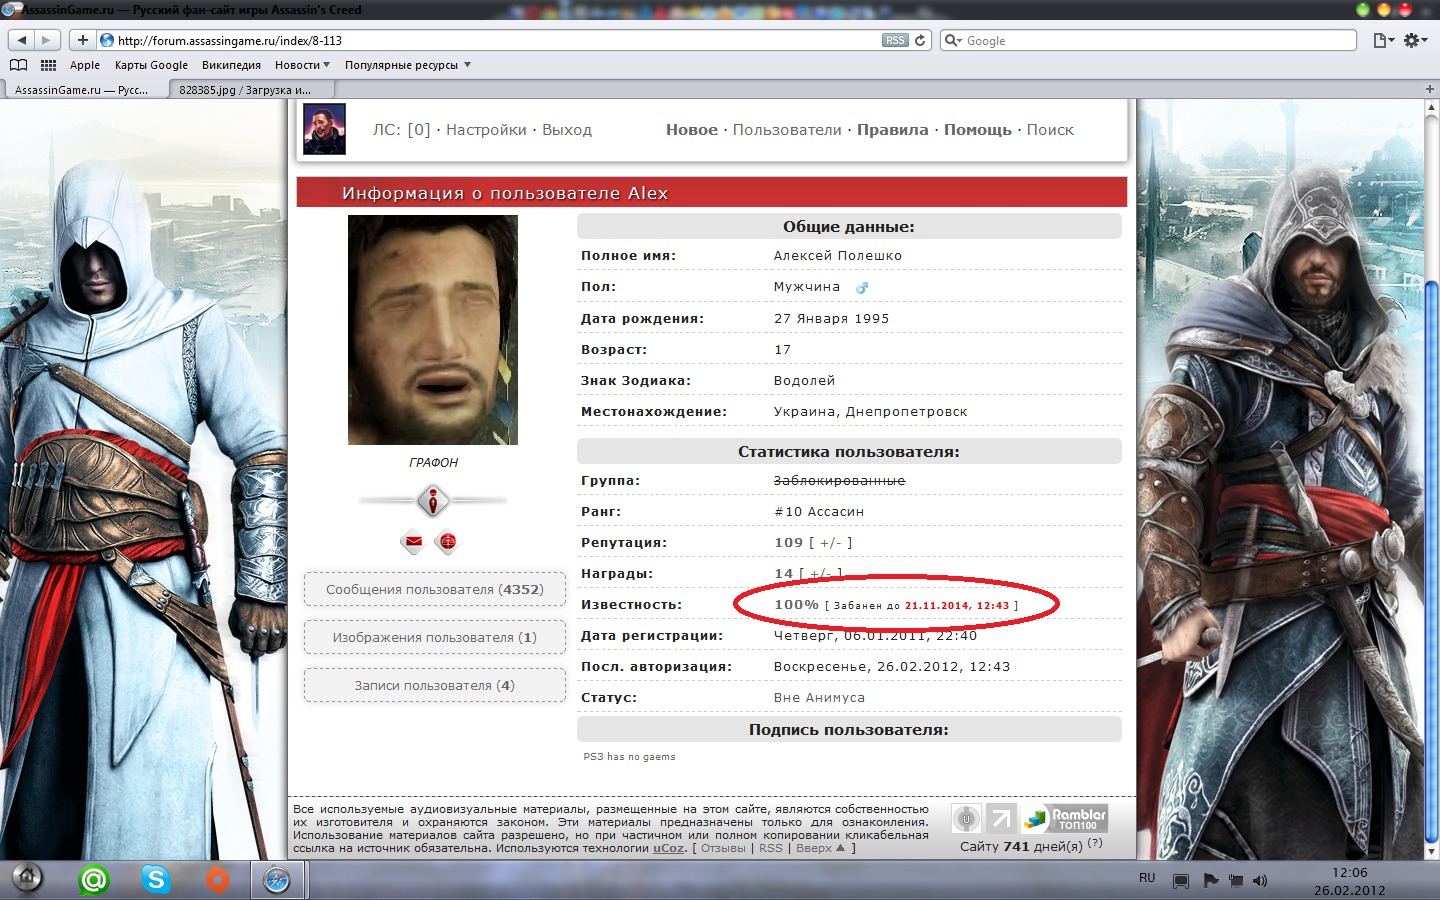1440x900 pixels.
Task: Click the network icon in system tray
Action: pos(1236,881)
